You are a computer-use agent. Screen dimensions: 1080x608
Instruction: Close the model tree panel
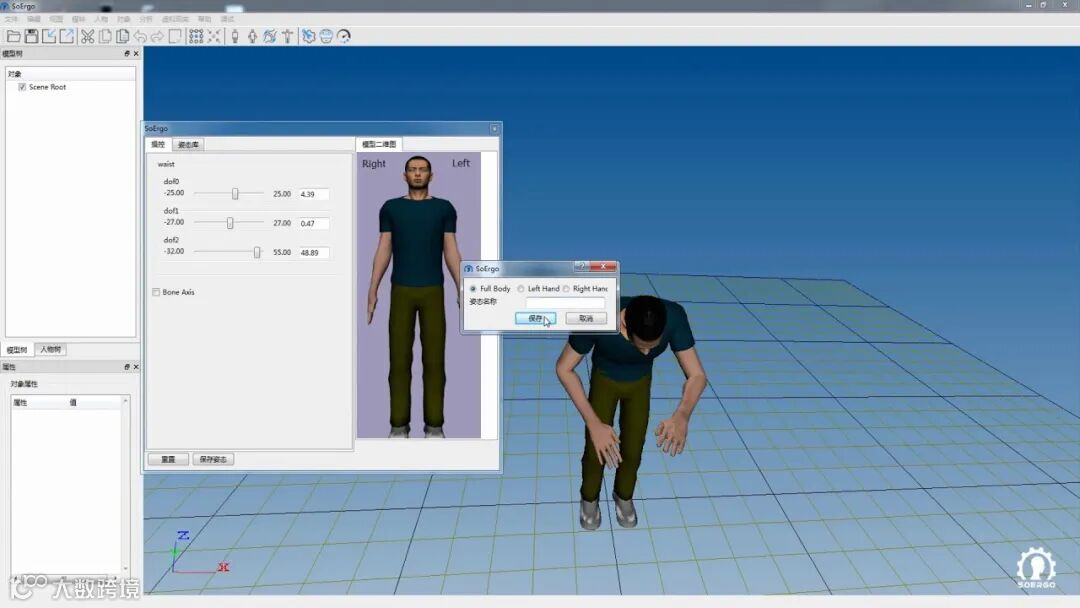click(x=136, y=54)
